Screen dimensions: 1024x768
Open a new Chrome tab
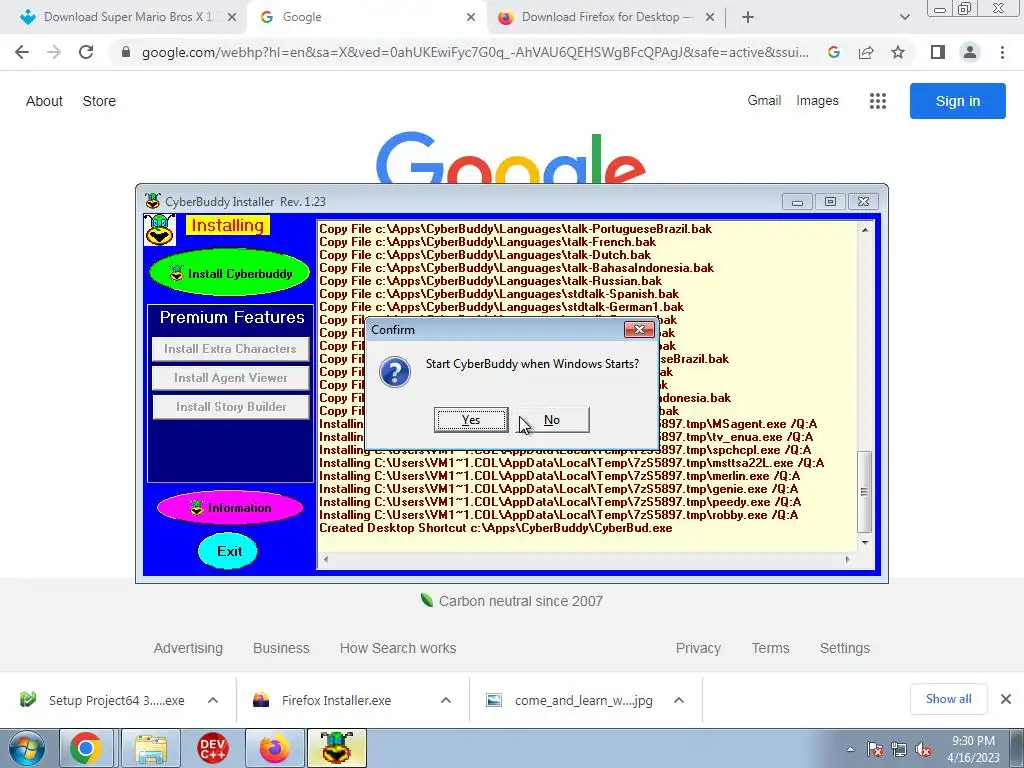[x=748, y=18]
